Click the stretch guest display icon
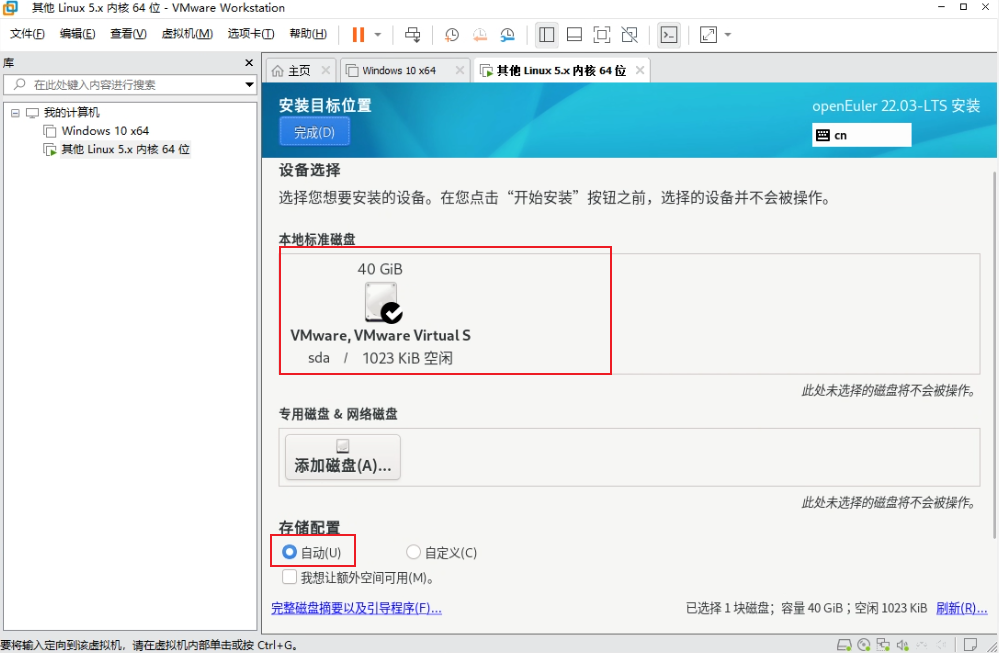The width and height of the screenshot is (999, 653). click(708, 34)
